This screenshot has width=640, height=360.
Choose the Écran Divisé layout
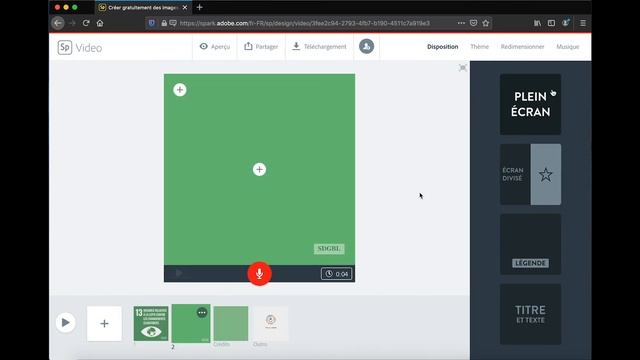[530, 174]
